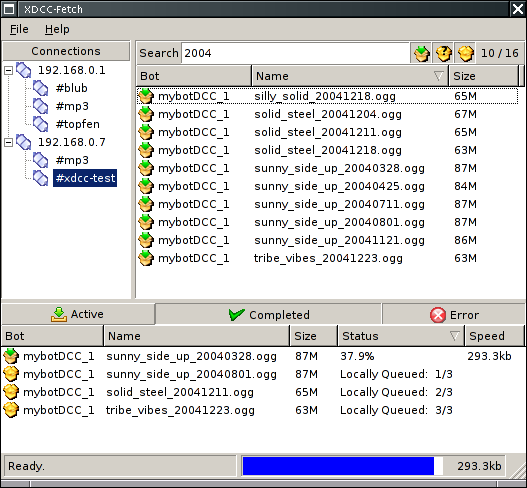Click the question-mark package toolbar icon
The image size is (527, 488).
(443, 53)
